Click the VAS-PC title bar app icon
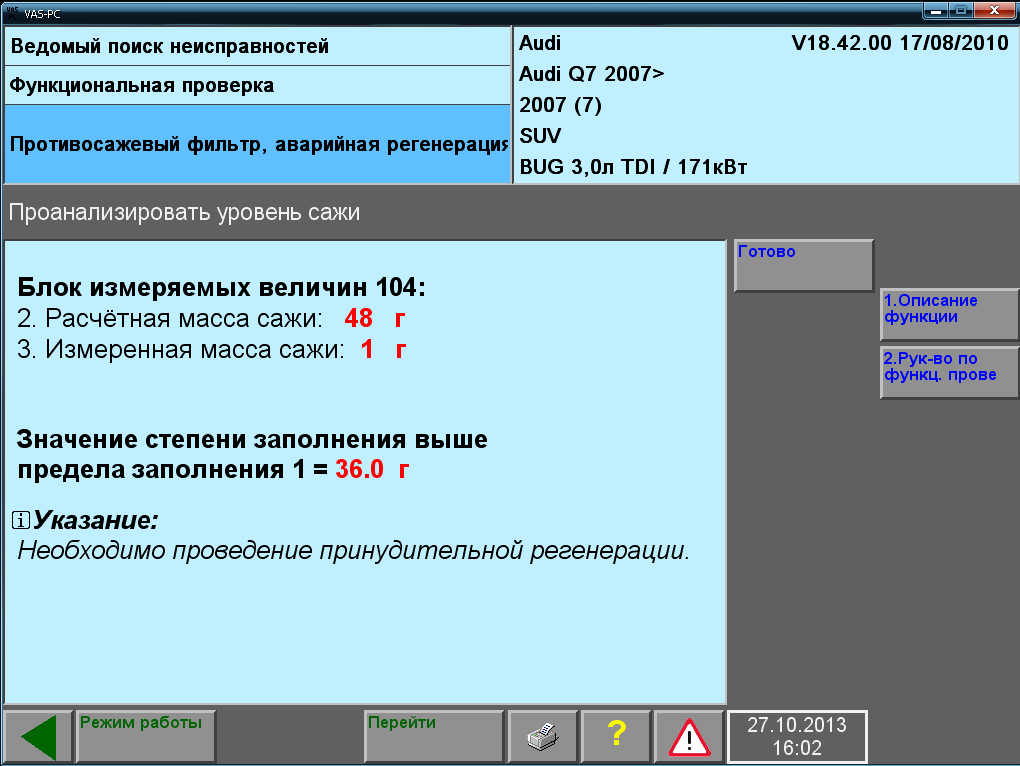Screen dimensions: 1020x766 click(12, 12)
